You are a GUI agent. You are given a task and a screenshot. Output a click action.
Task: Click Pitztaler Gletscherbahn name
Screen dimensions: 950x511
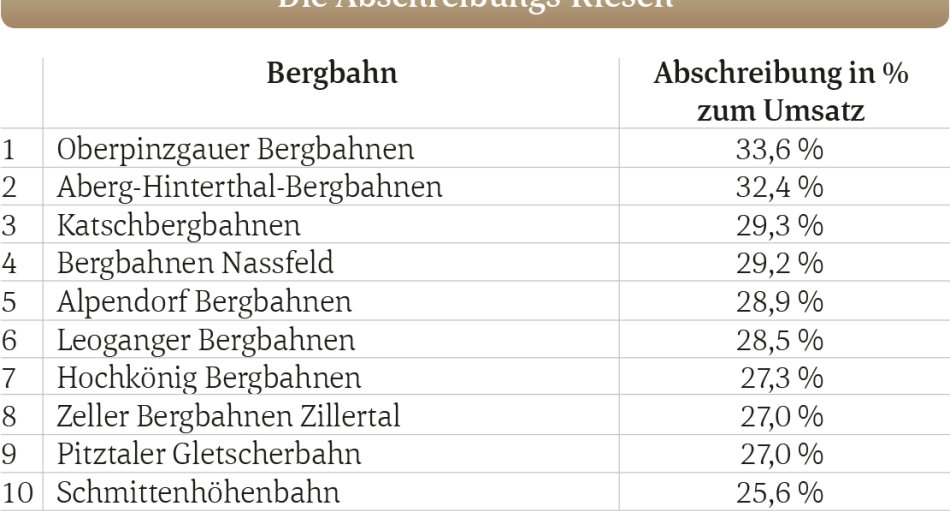tap(209, 454)
